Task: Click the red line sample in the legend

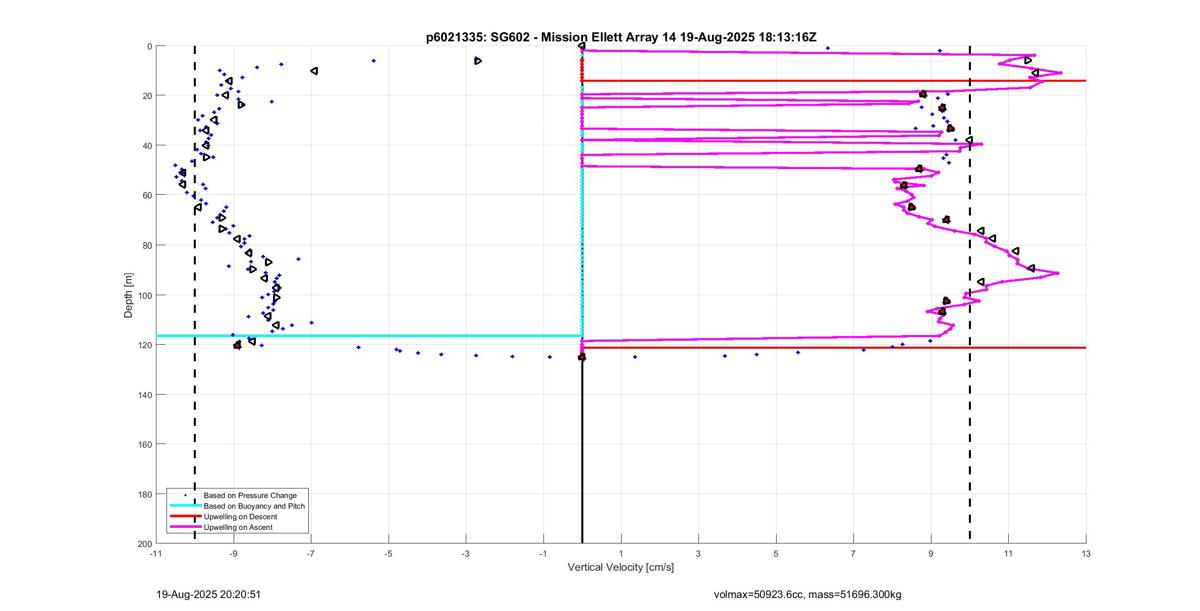Action: (184, 516)
